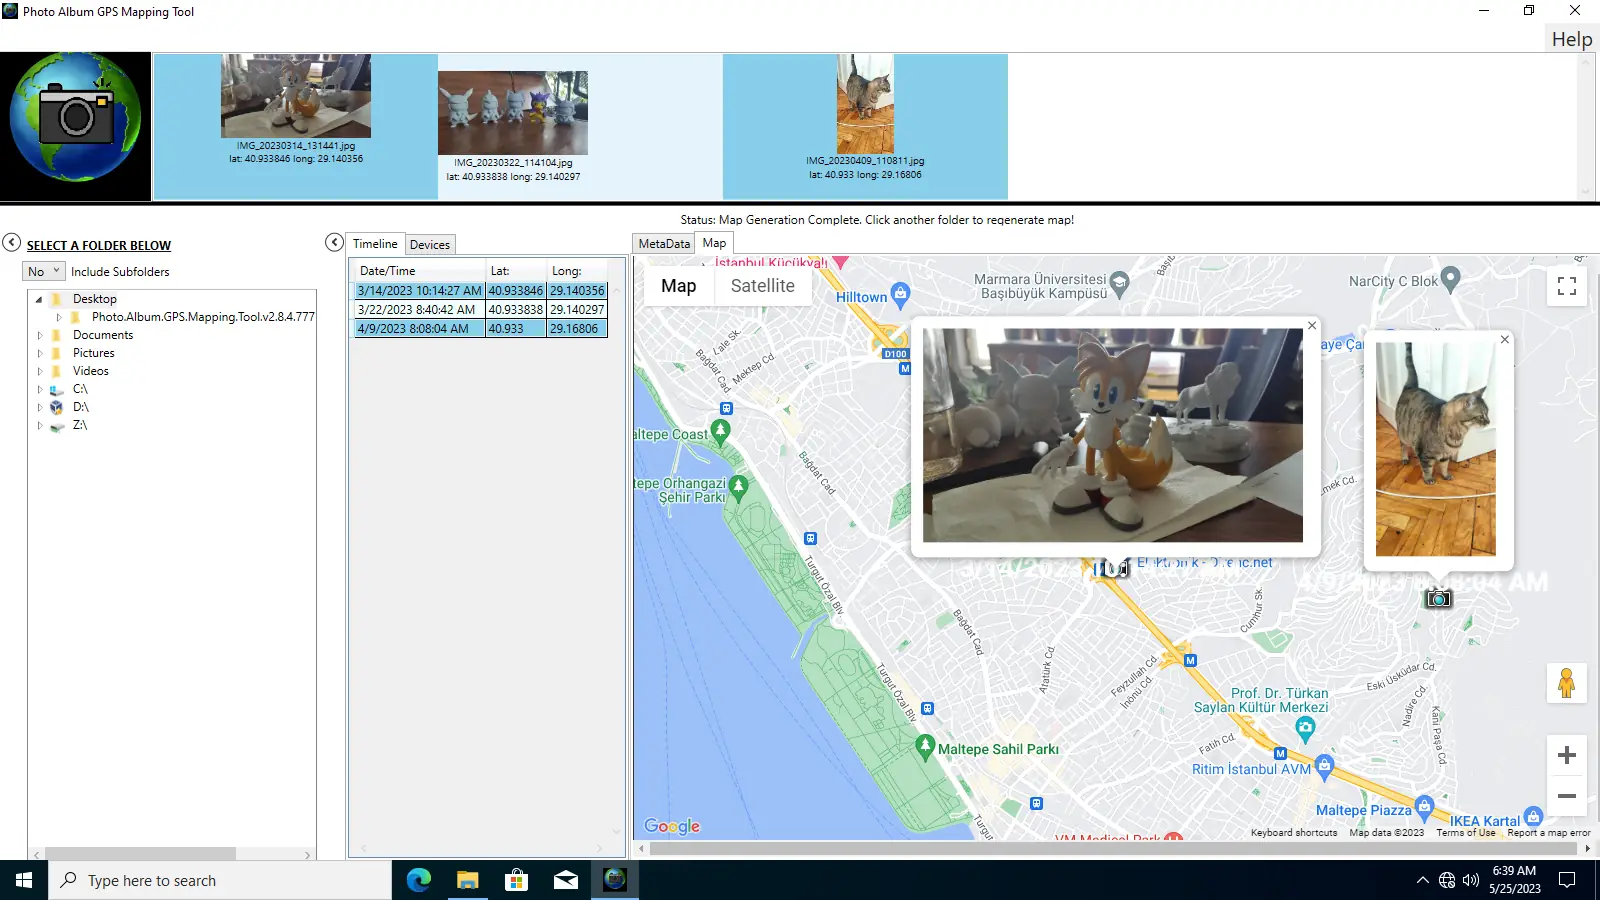The width and height of the screenshot is (1600, 900).
Task: Select the Map view type button
Action: click(x=678, y=286)
